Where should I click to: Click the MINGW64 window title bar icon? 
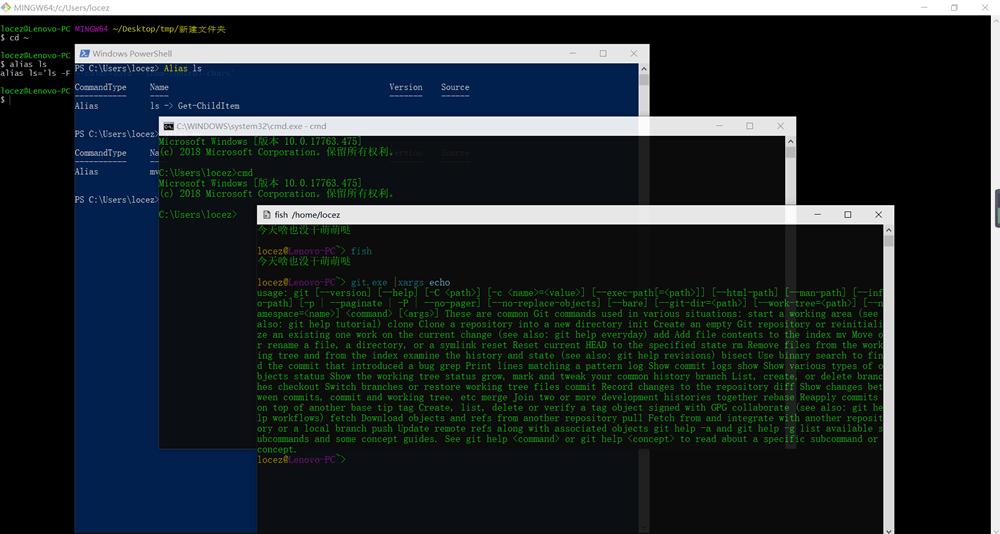pos(7,7)
